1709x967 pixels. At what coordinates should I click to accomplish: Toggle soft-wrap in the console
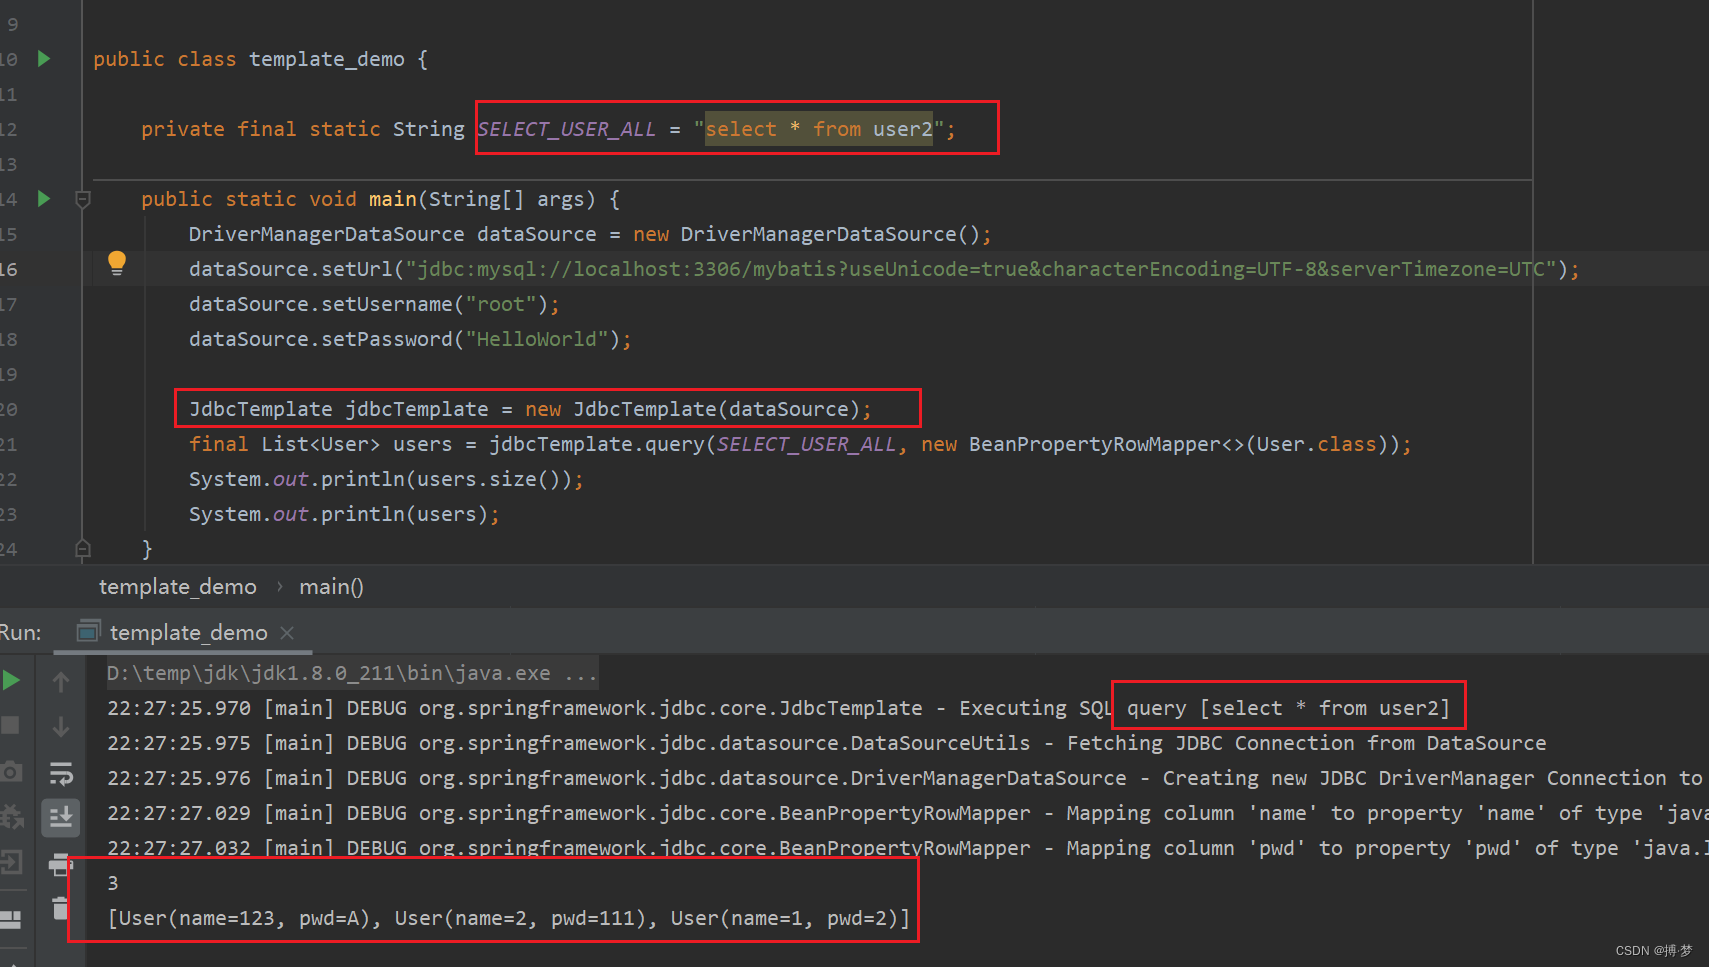pyautogui.click(x=61, y=773)
